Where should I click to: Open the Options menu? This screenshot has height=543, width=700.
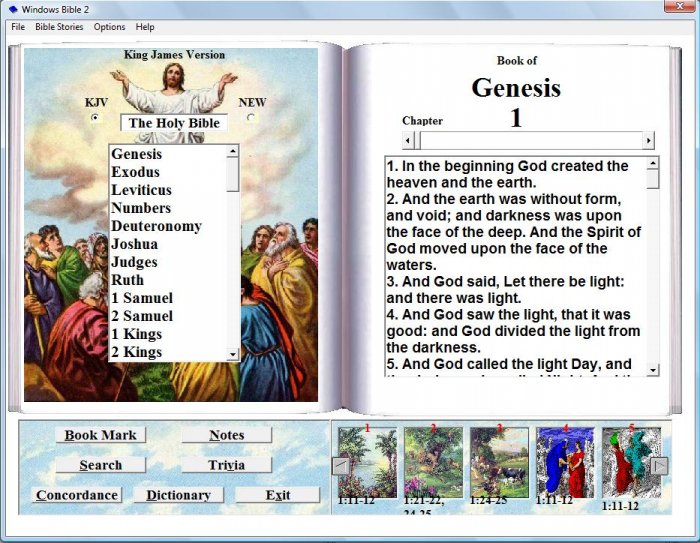tap(109, 27)
